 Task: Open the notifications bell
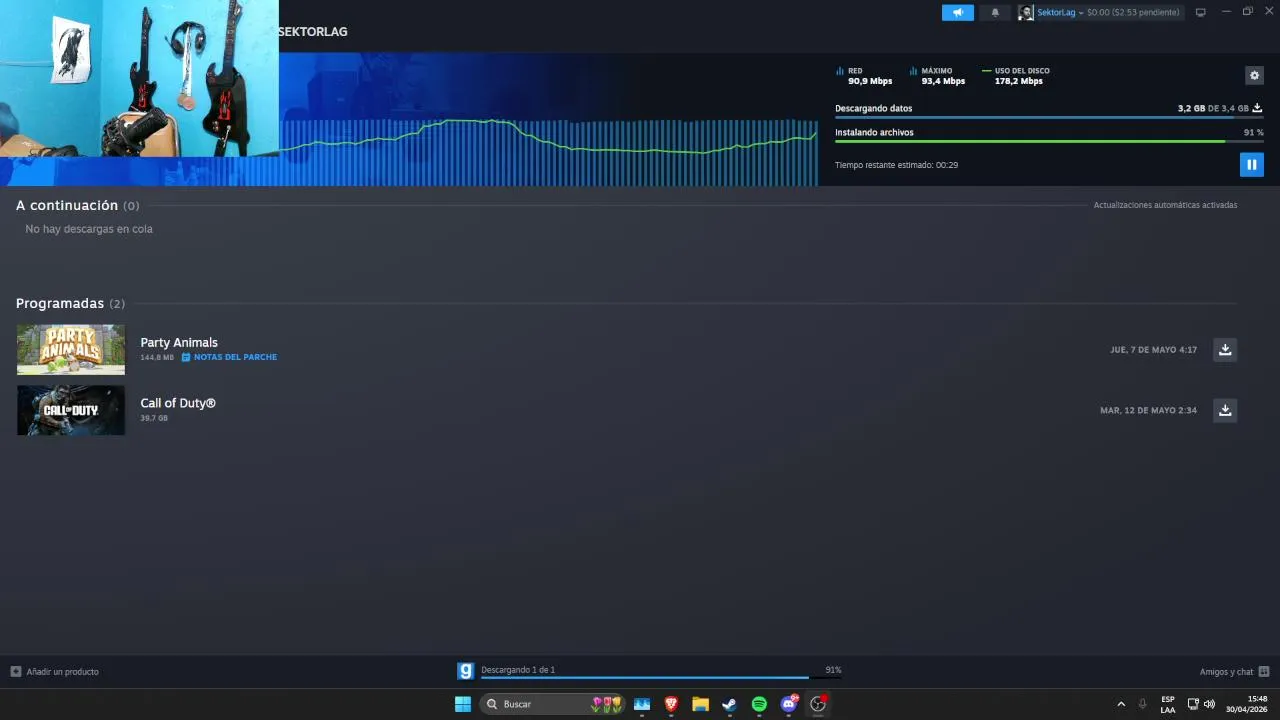coord(994,12)
